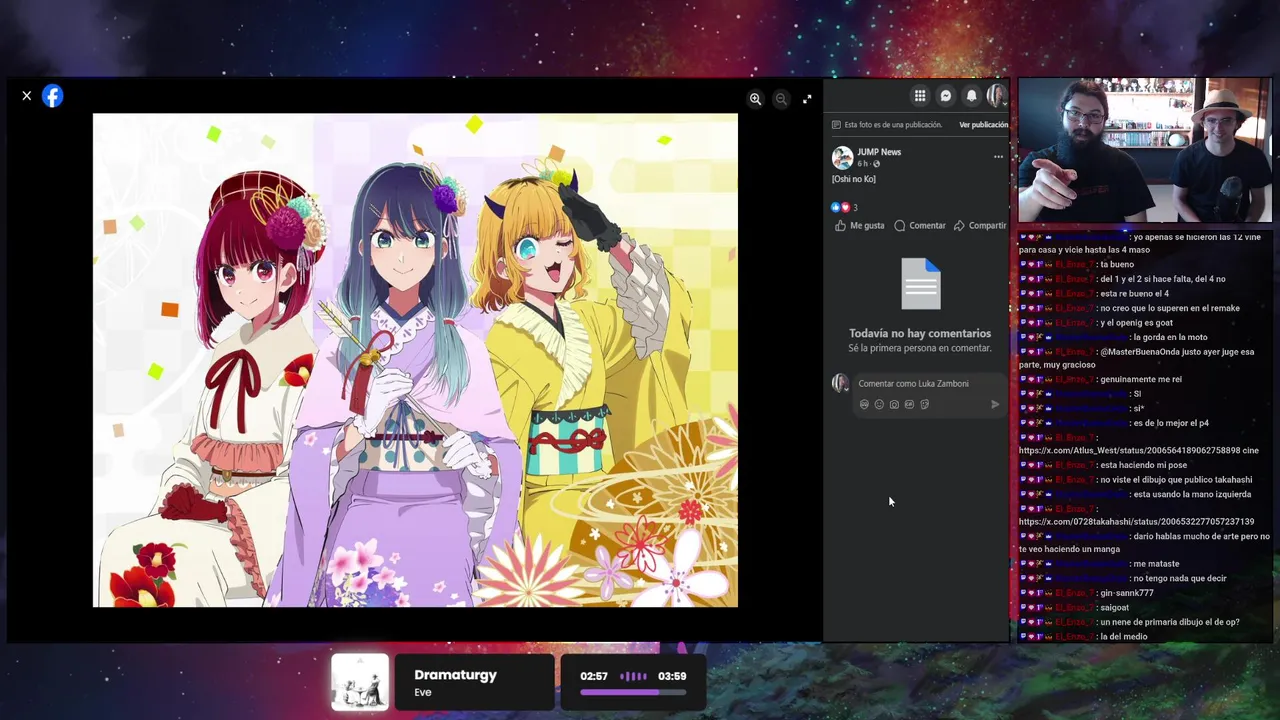Close the Facebook photo viewer
The width and height of the screenshot is (1280, 720).
coord(27,96)
